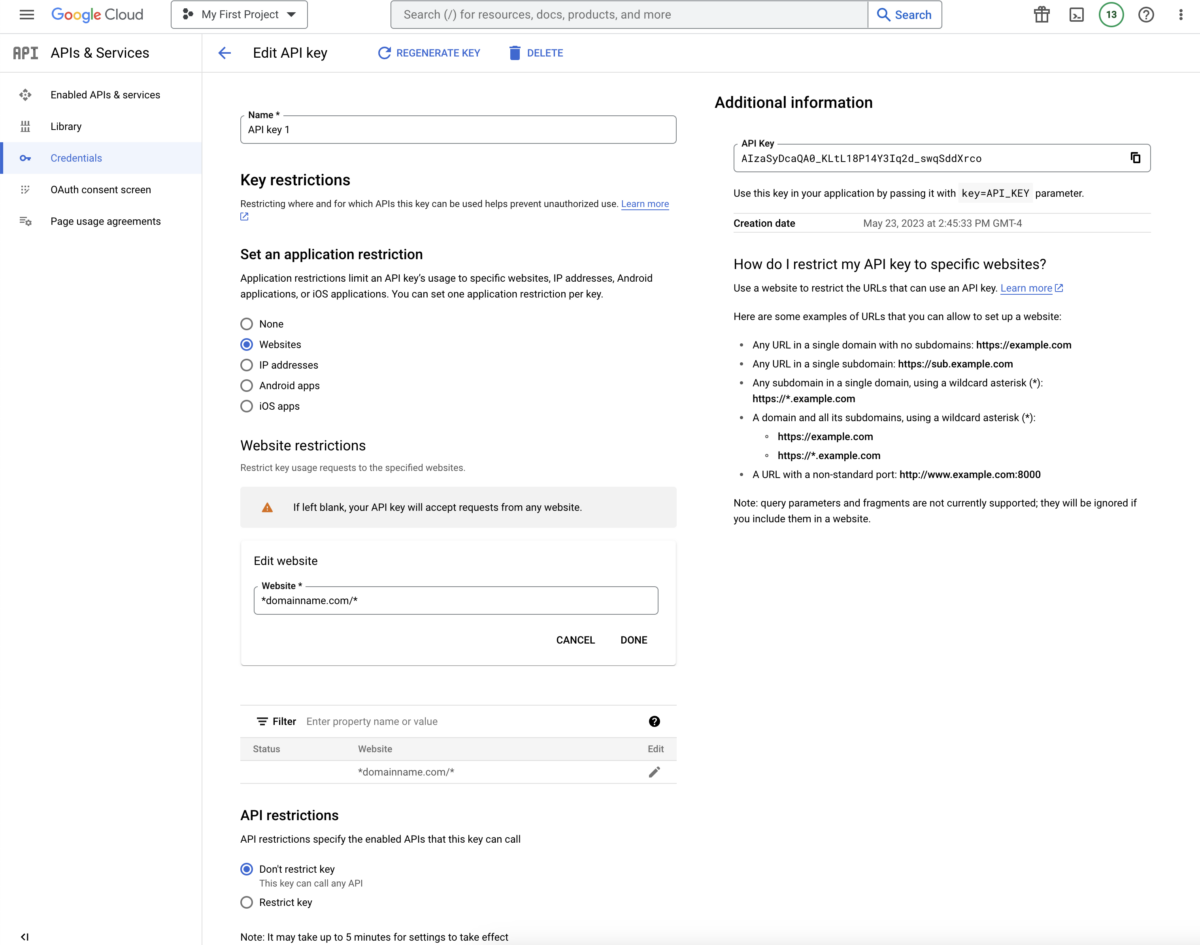Open the free trial gift offers panel
The height and width of the screenshot is (945, 1200).
(1041, 14)
